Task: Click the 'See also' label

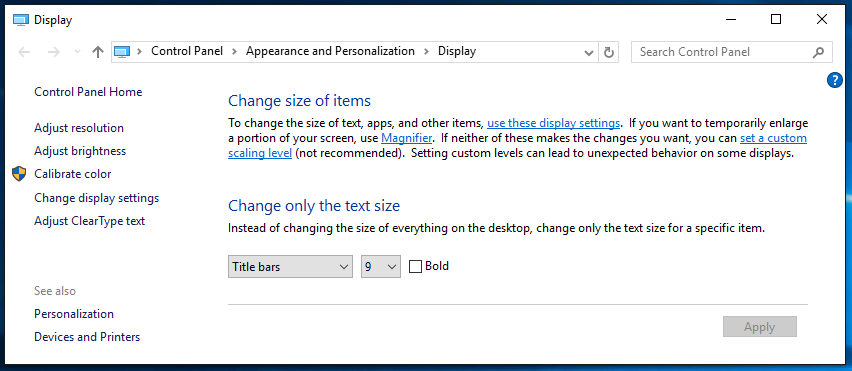Action: [55, 291]
